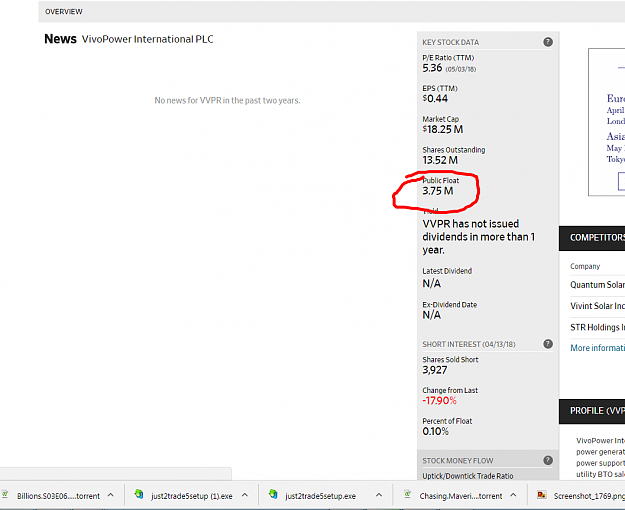Expand options for just2trade5setup.exe download
The image size is (625, 510).
379,495
